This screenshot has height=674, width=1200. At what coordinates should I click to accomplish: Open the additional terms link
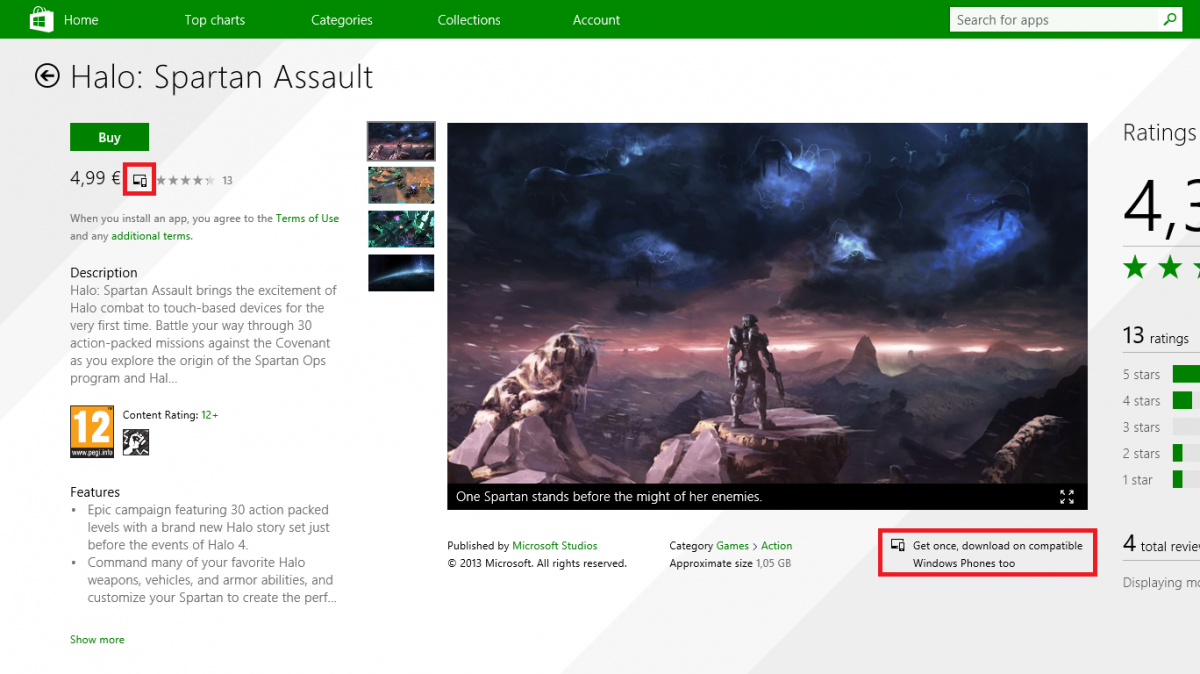click(x=152, y=236)
